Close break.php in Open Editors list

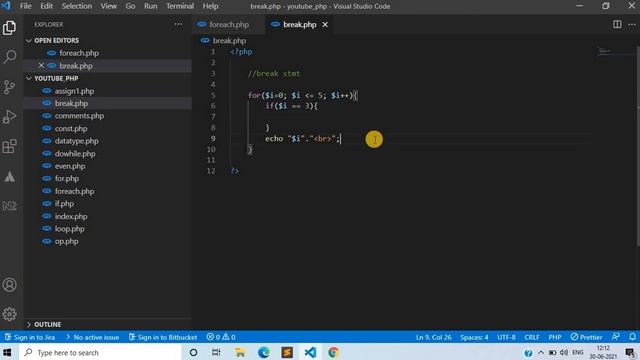[41, 65]
